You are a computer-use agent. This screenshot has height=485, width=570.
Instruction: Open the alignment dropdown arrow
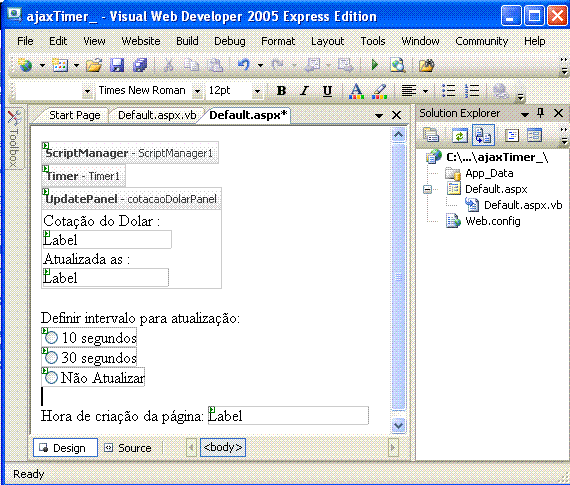click(x=425, y=91)
